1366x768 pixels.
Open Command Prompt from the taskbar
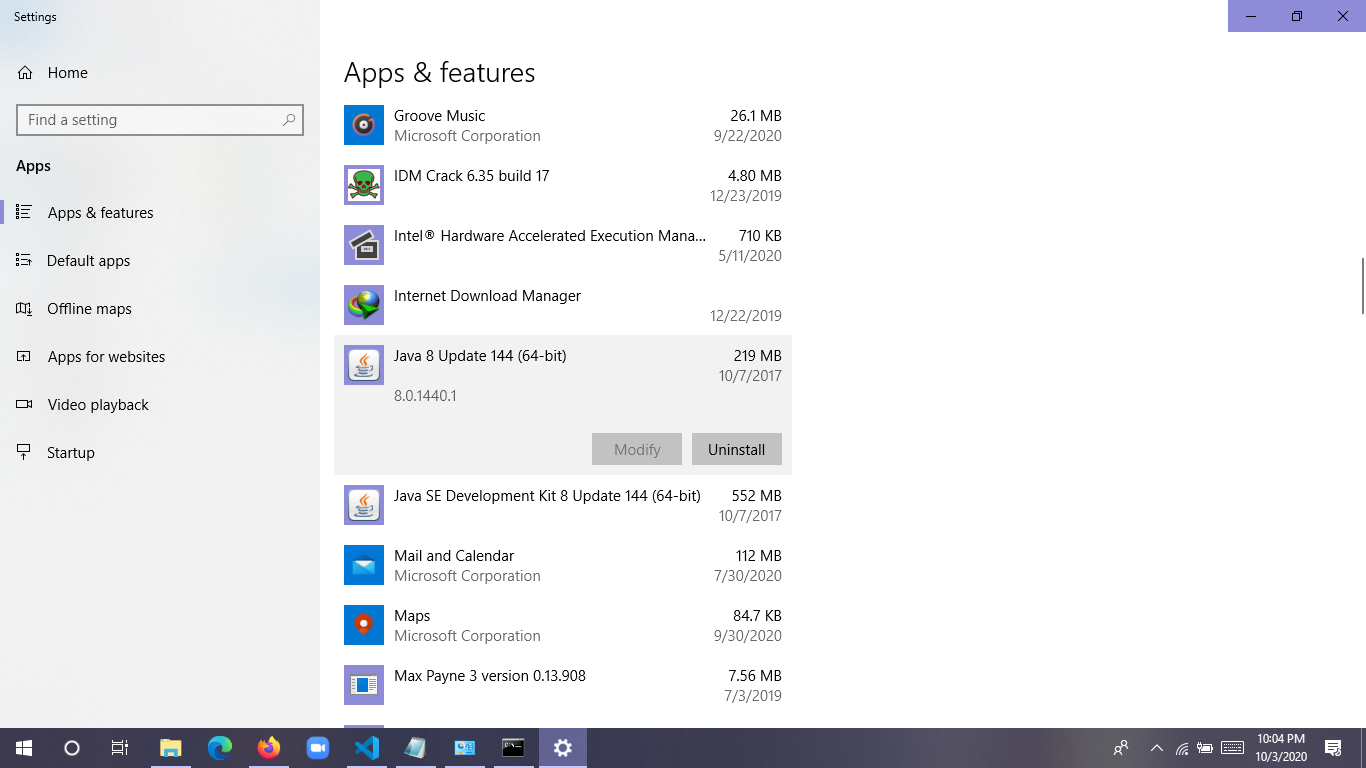[x=514, y=748]
